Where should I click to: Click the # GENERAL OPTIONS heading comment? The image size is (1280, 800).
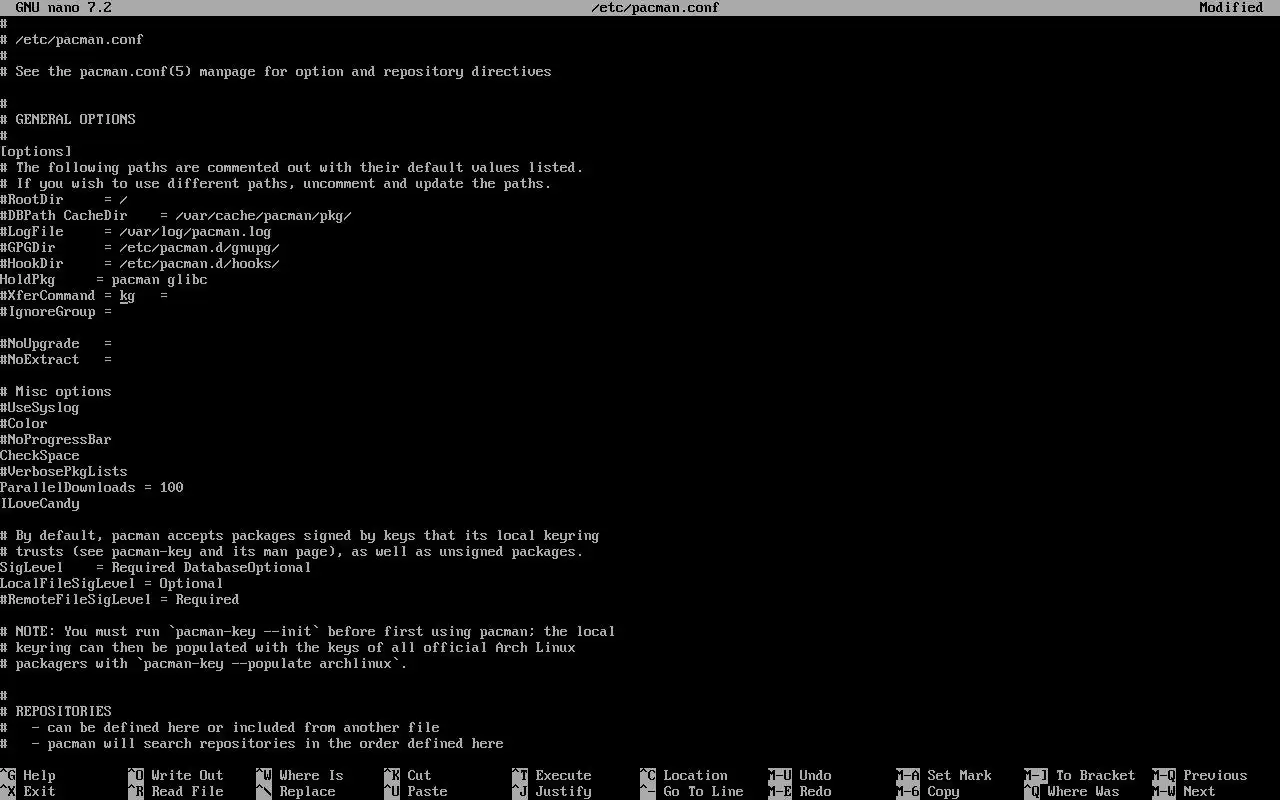tap(68, 119)
